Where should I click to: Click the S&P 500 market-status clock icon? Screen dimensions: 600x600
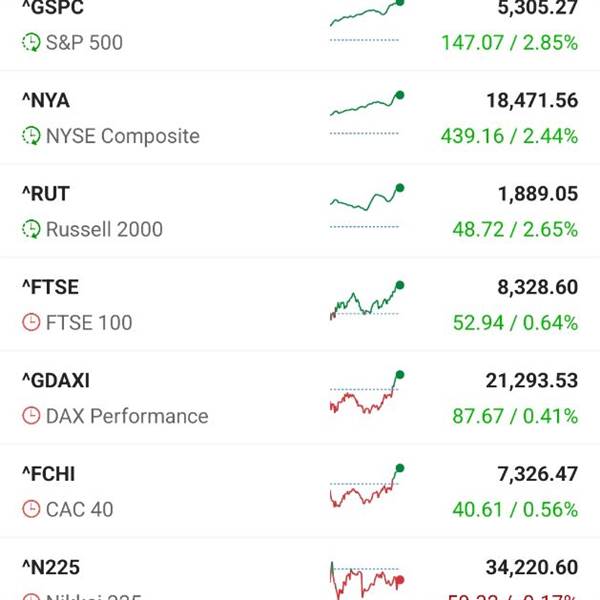[x=31, y=42]
